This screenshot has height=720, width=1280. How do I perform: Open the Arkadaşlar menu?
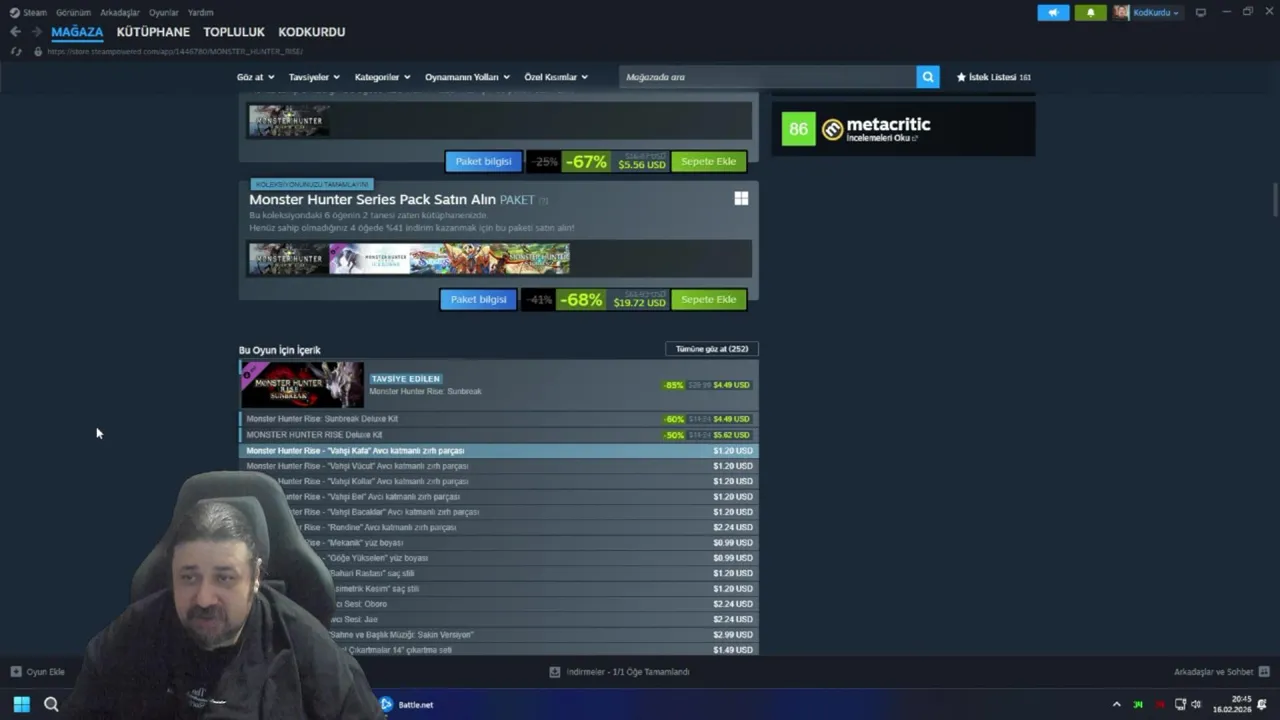point(120,12)
